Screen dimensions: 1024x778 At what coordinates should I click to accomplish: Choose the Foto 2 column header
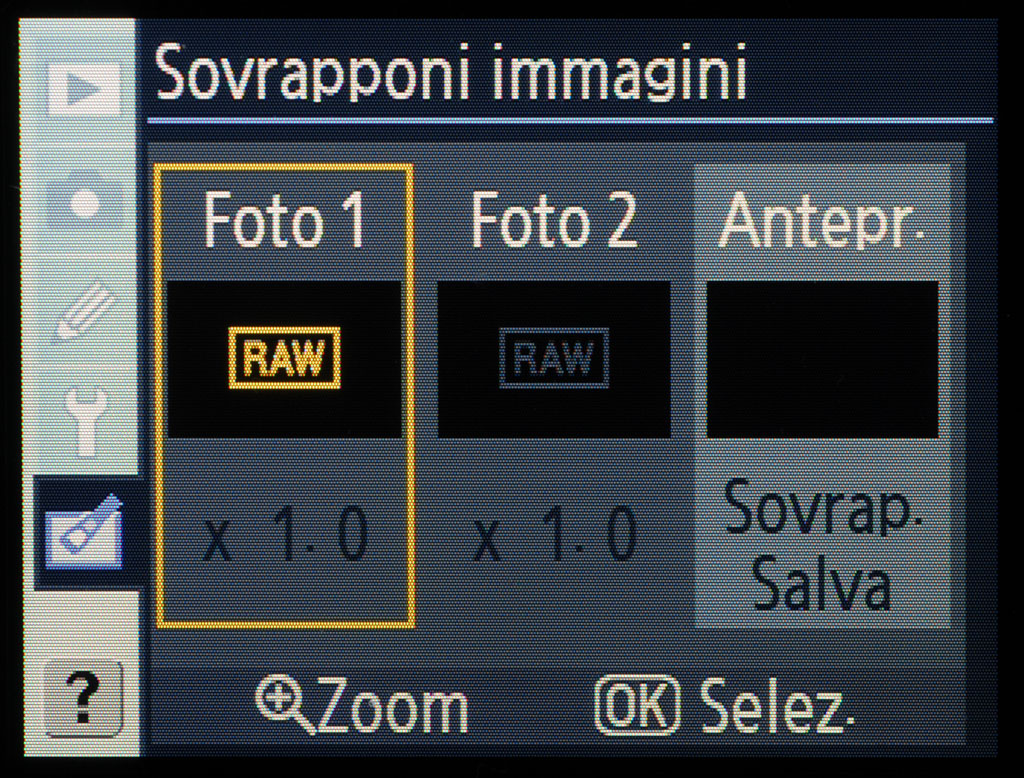click(554, 221)
